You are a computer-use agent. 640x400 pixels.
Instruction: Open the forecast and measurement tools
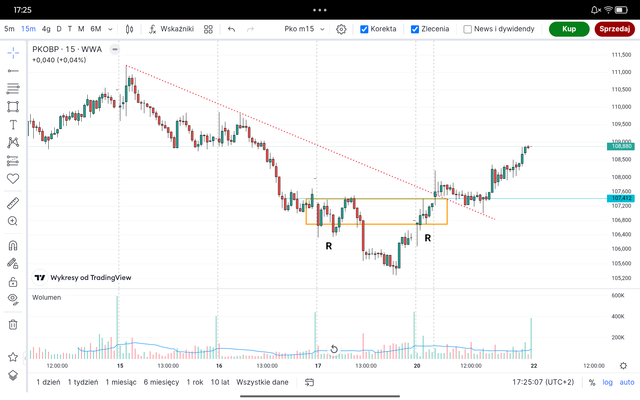pos(13,160)
